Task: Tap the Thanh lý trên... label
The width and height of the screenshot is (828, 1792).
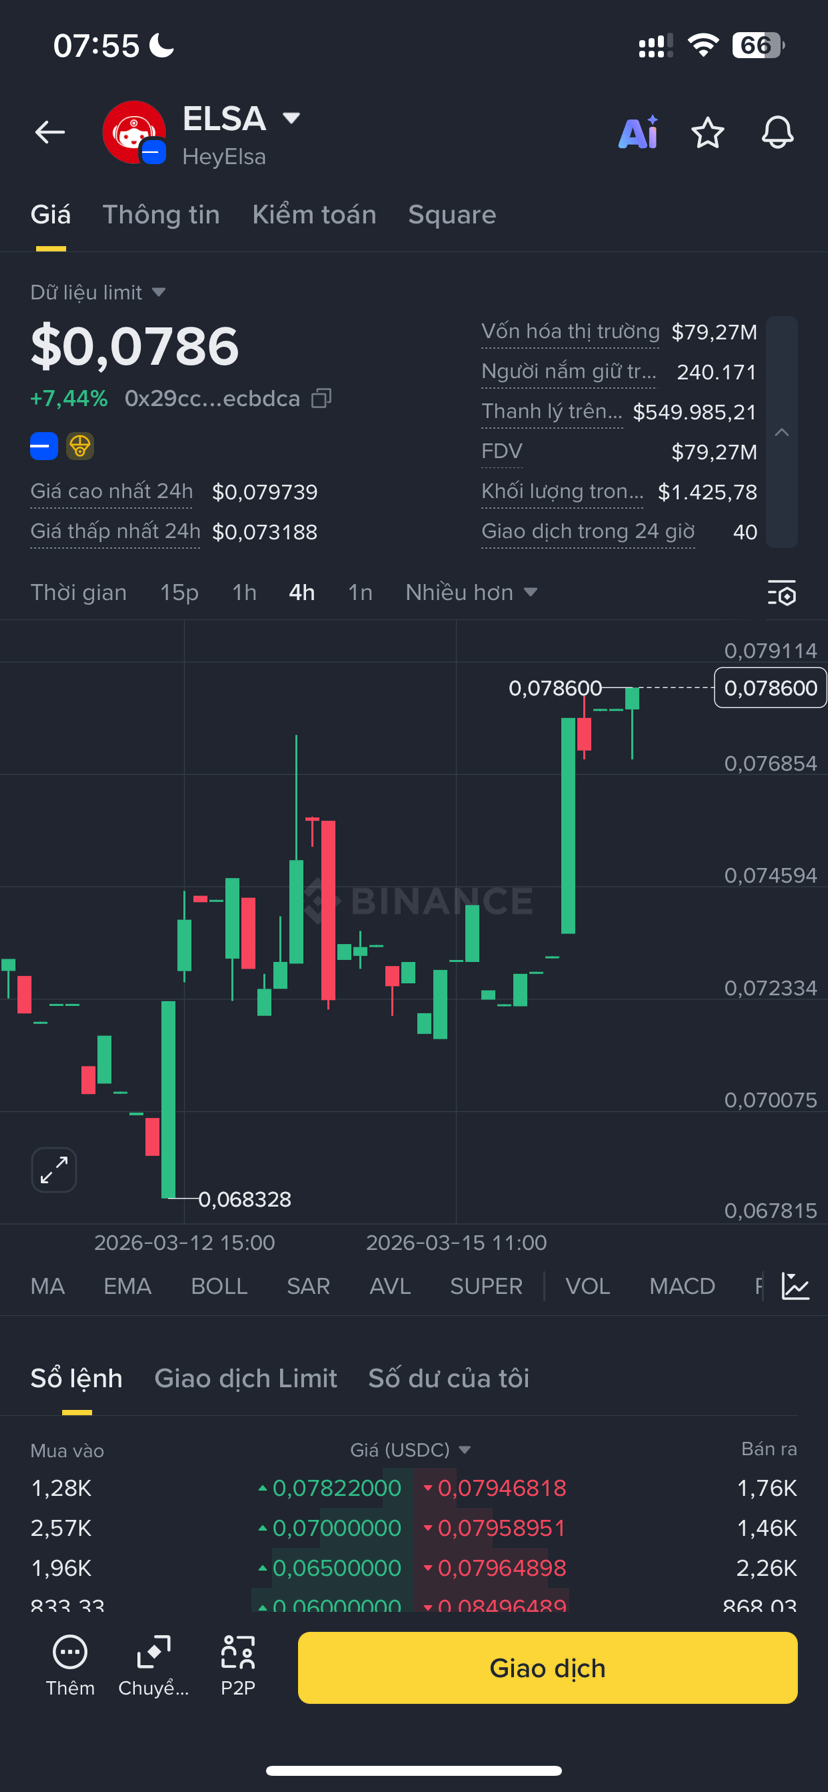Action: click(552, 412)
